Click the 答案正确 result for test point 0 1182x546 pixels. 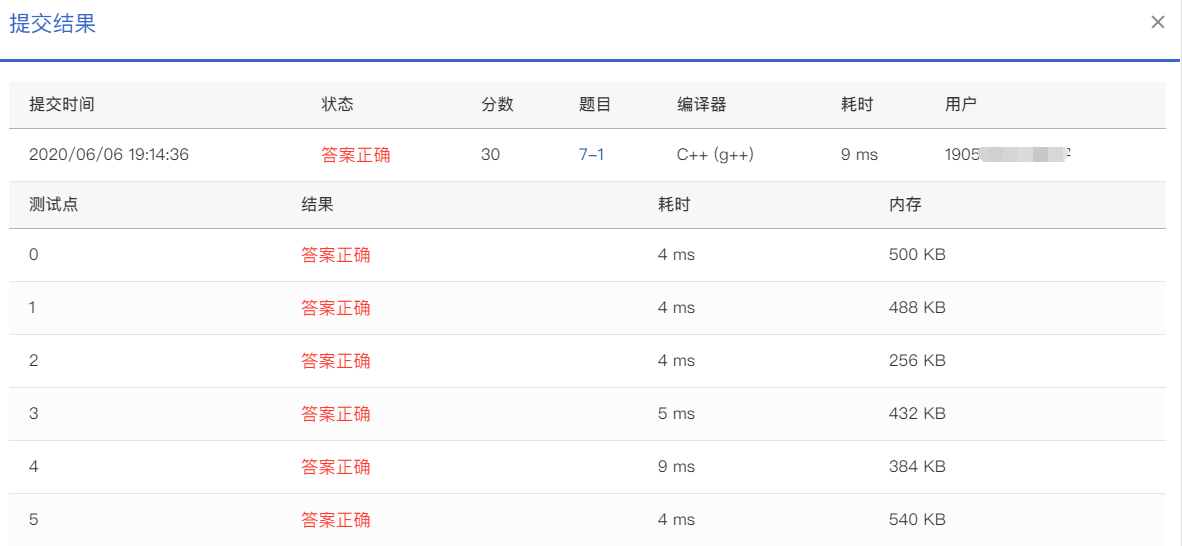(x=335, y=255)
